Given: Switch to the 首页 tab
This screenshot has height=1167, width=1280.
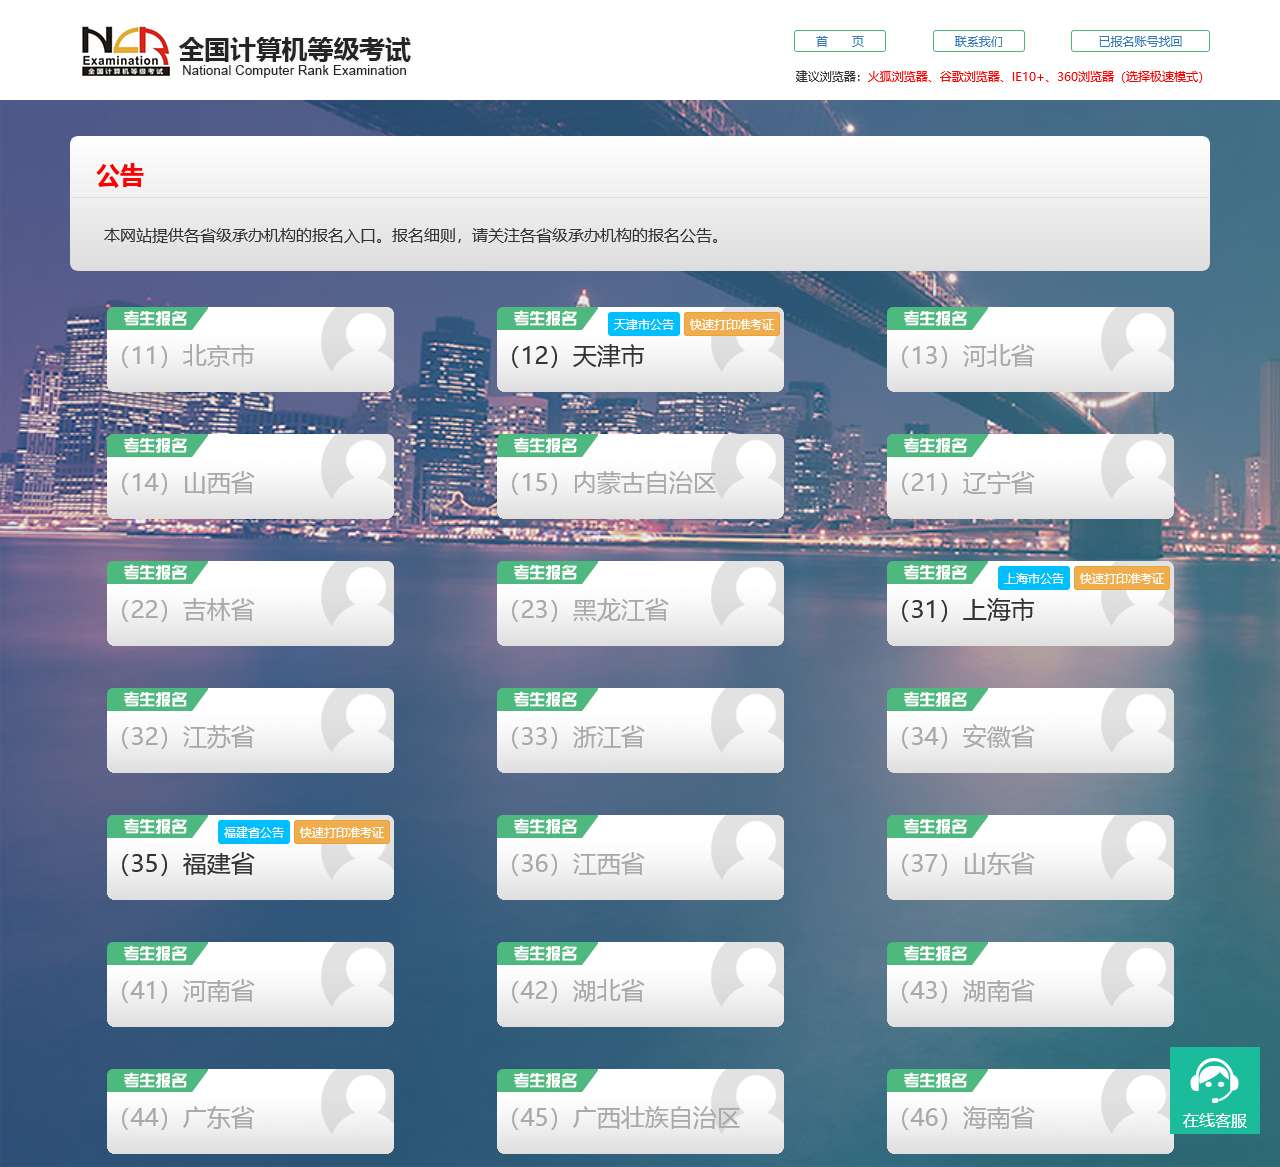Looking at the screenshot, I should 840,41.
